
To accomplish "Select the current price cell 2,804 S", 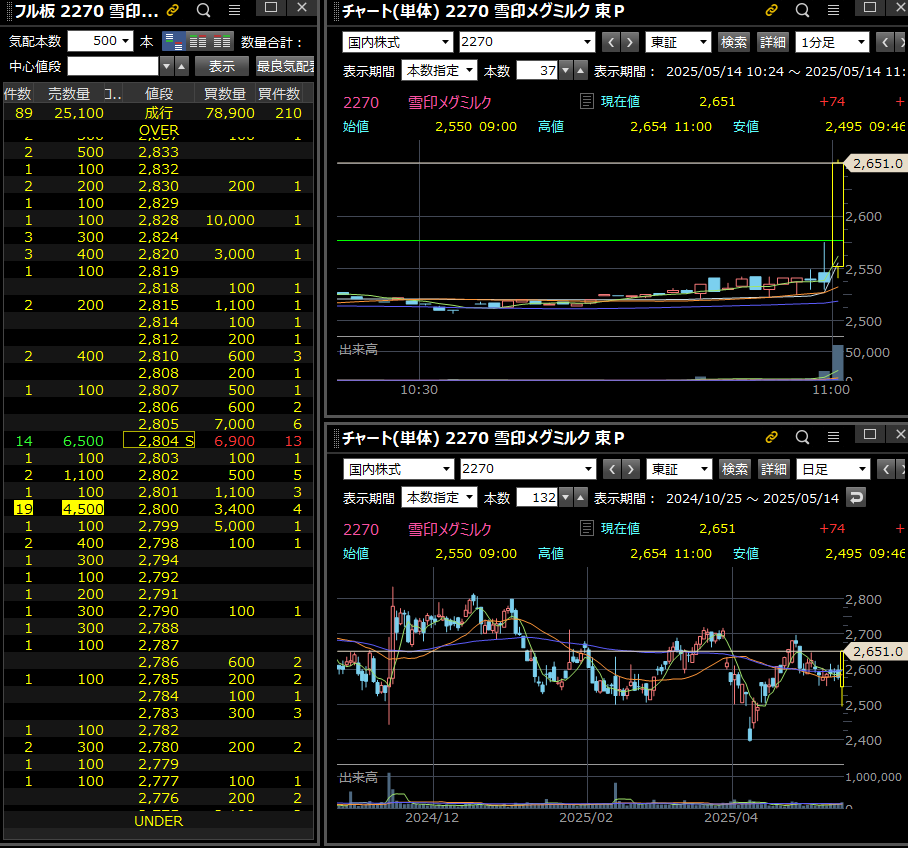I will coord(159,441).
